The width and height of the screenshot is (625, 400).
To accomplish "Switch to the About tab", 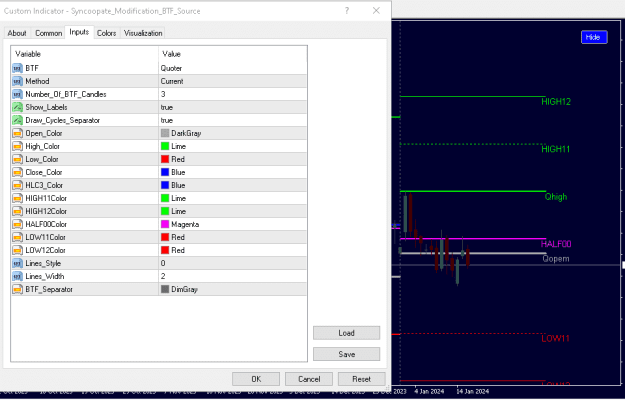I will (x=17, y=33).
